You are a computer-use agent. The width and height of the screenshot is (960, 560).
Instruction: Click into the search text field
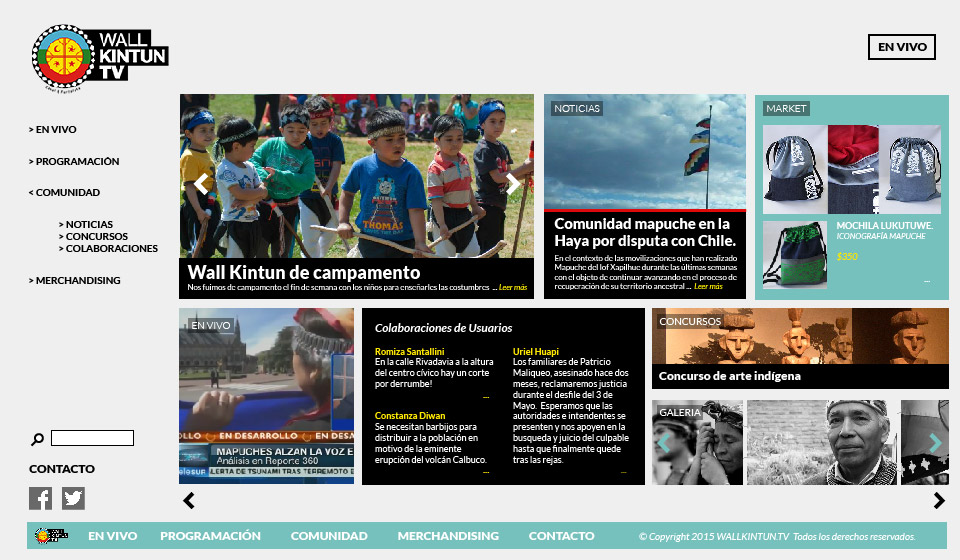[92, 438]
